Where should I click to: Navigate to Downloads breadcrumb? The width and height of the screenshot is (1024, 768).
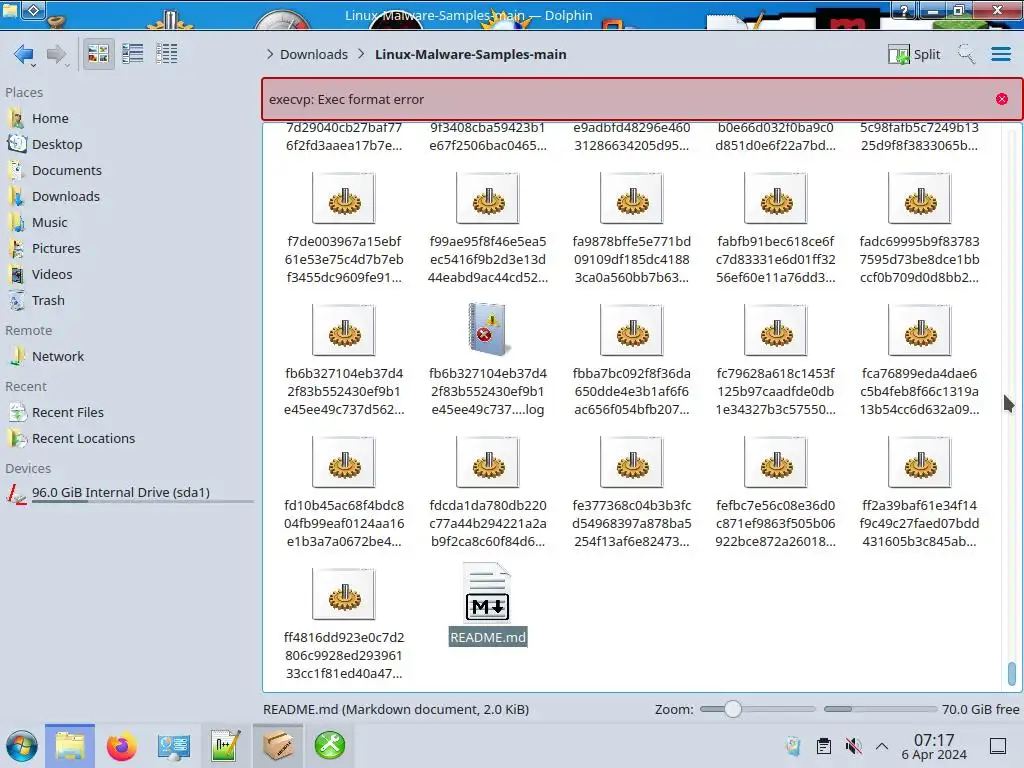click(313, 54)
